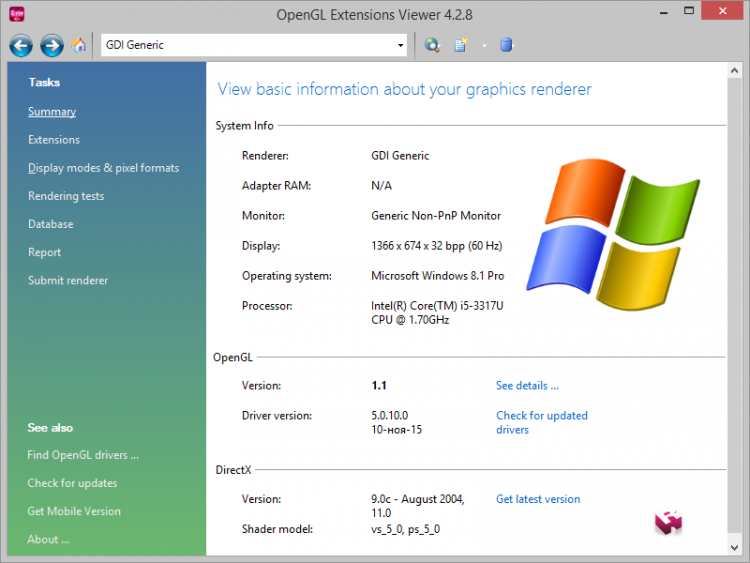Image resolution: width=750 pixels, height=563 pixels.
Task: Open the Summary task
Action: pos(52,111)
